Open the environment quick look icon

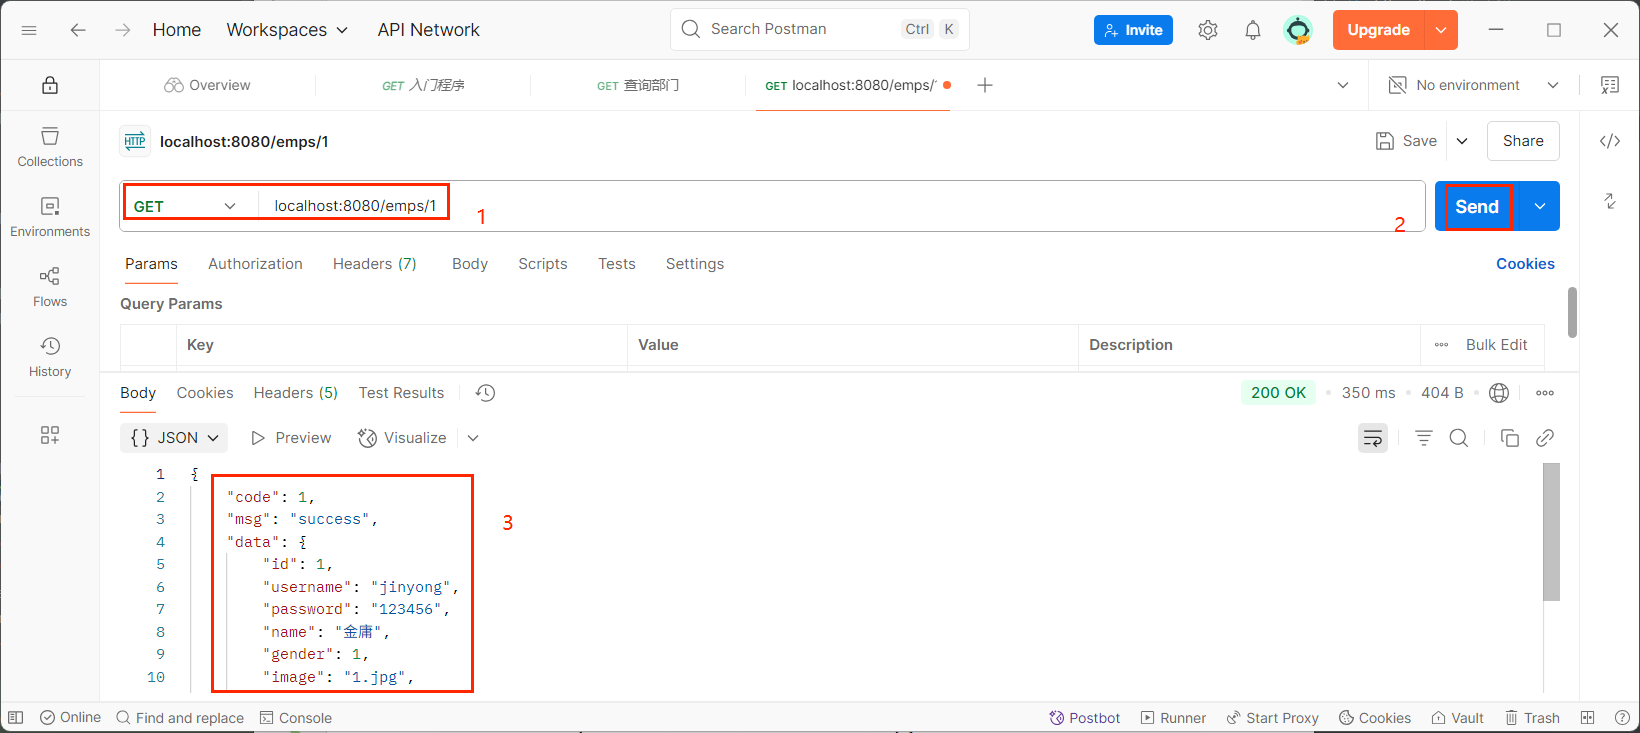tap(1610, 85)
